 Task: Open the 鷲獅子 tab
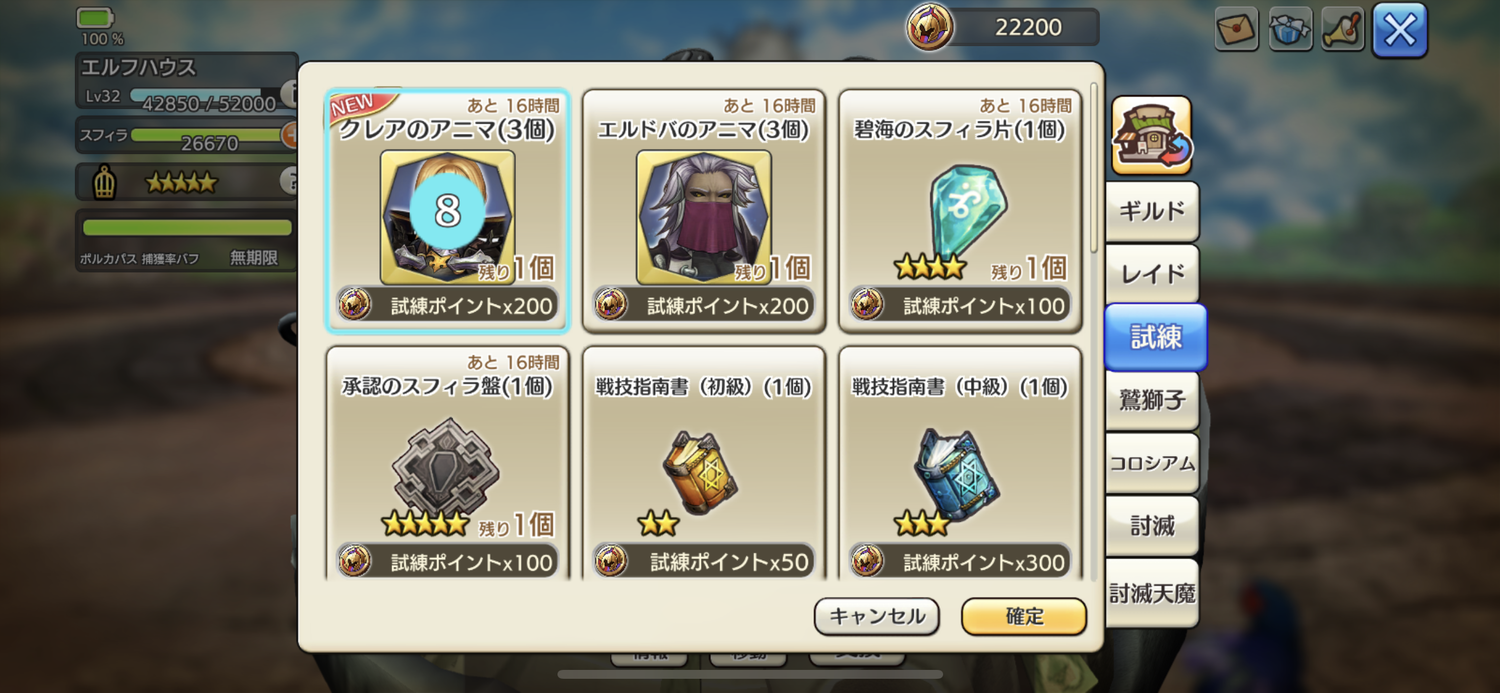[x=1152, y=400]
